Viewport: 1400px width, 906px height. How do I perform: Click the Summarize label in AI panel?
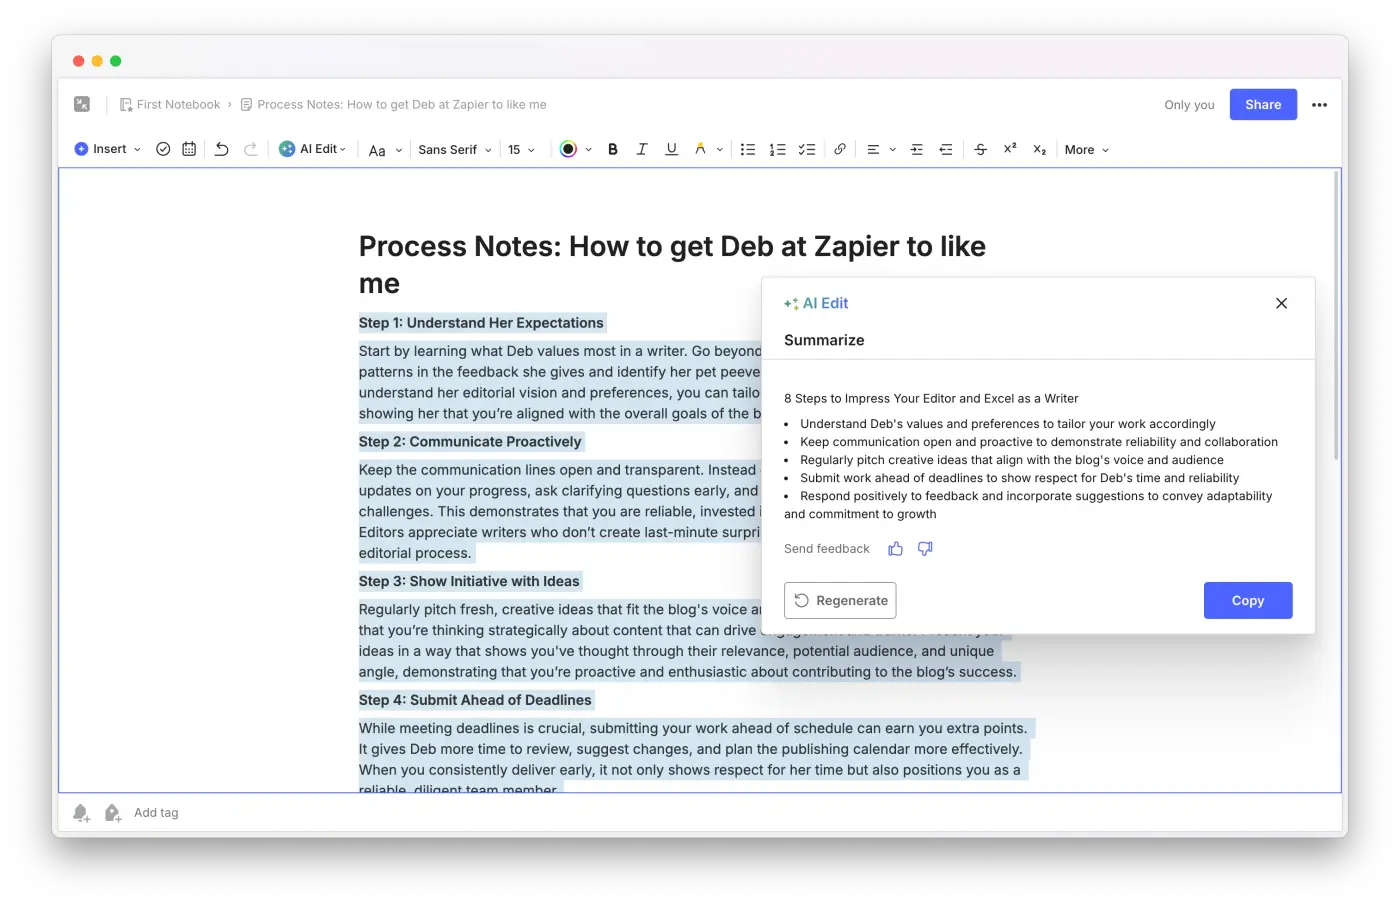824,340
